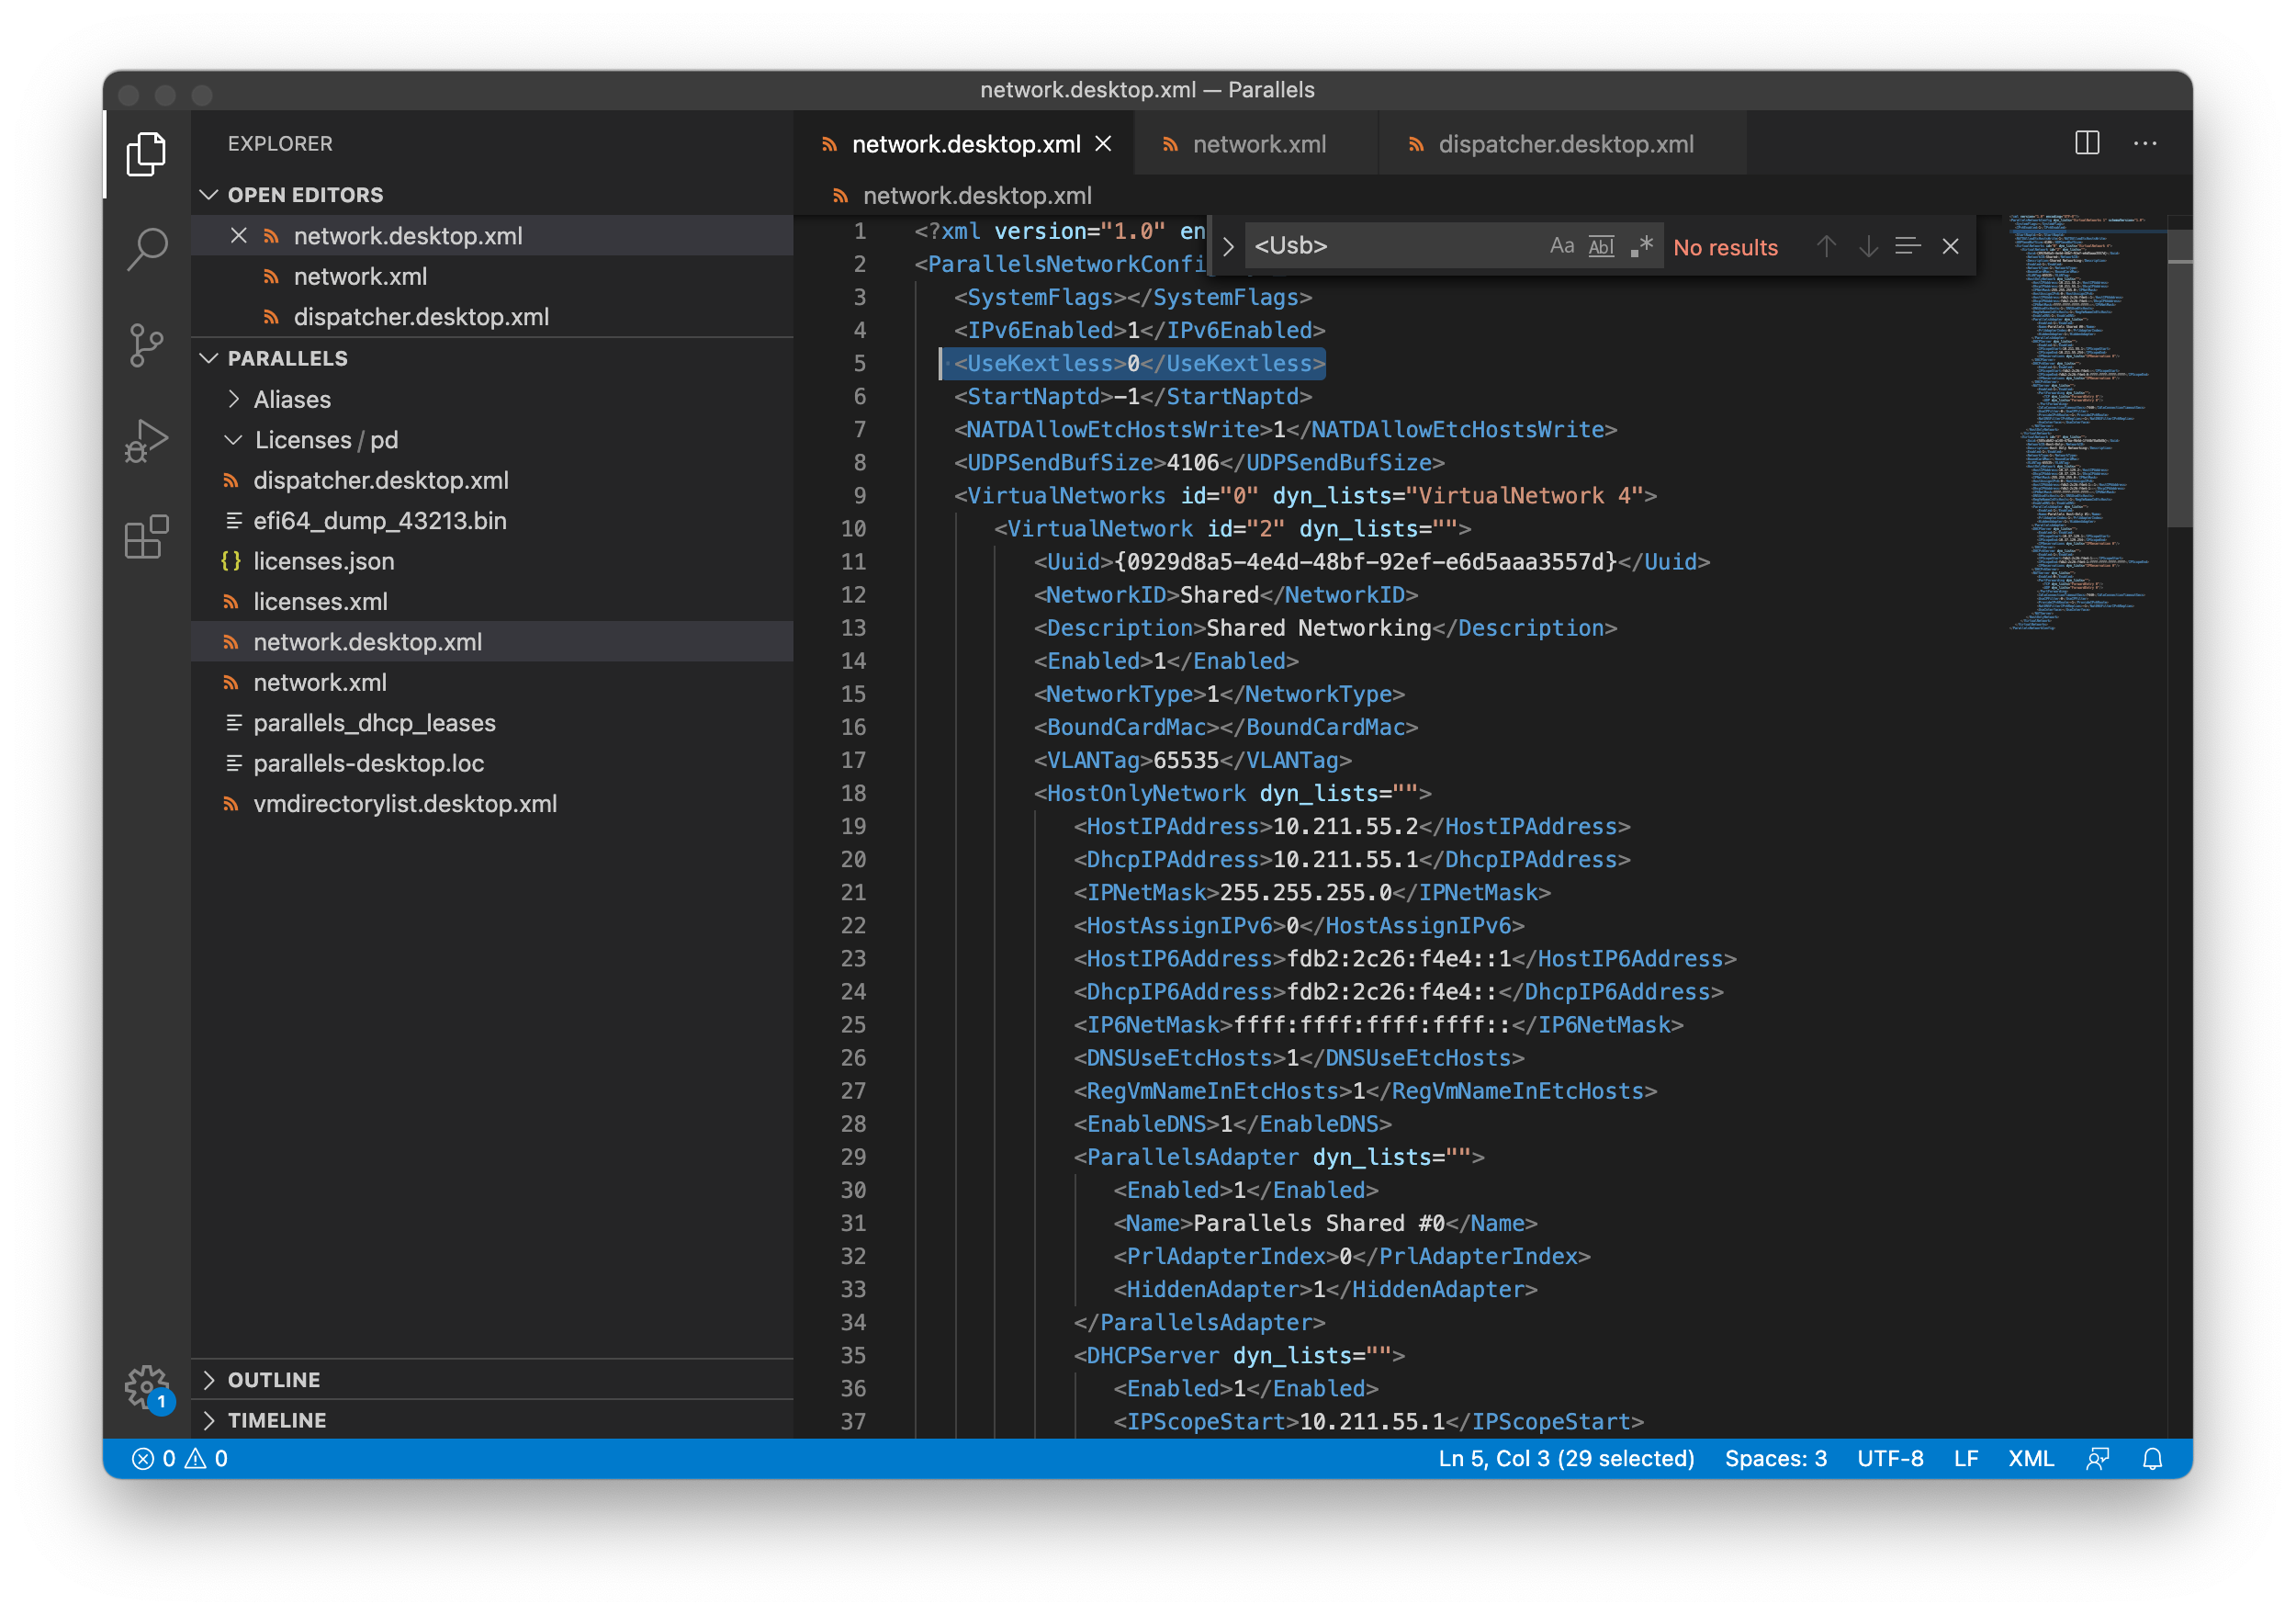Click the Split Editor Right icon
Screen dimensions: 2296x1615
[x=2087, y=143]
